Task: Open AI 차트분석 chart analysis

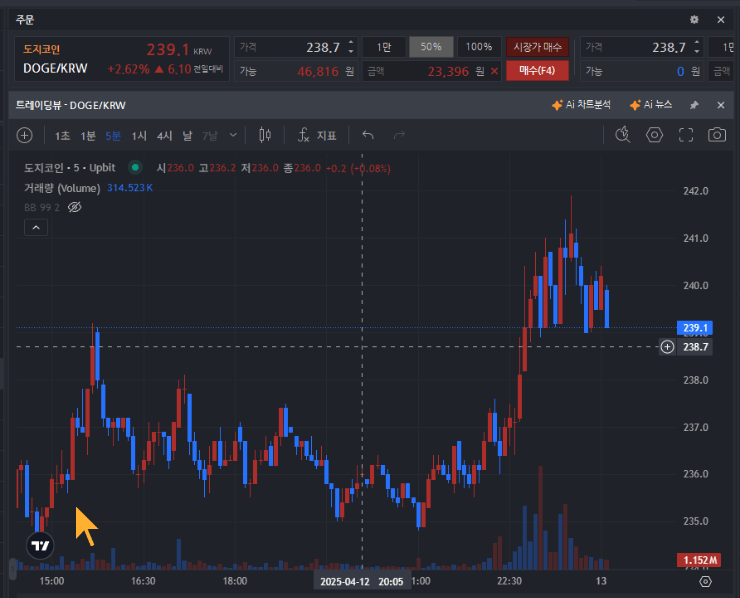Action: pos(581,105)
